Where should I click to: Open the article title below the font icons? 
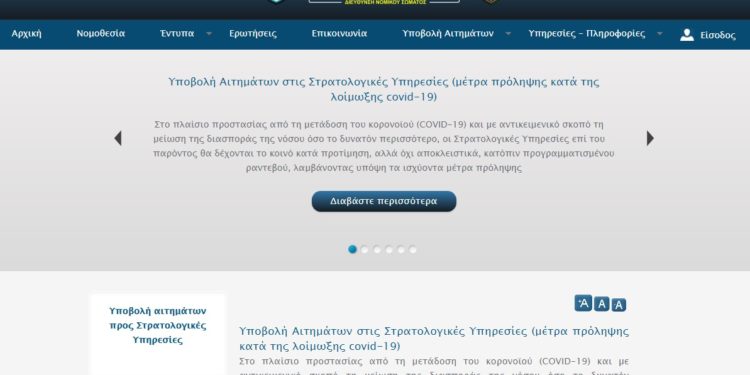[x=434, y=338]
